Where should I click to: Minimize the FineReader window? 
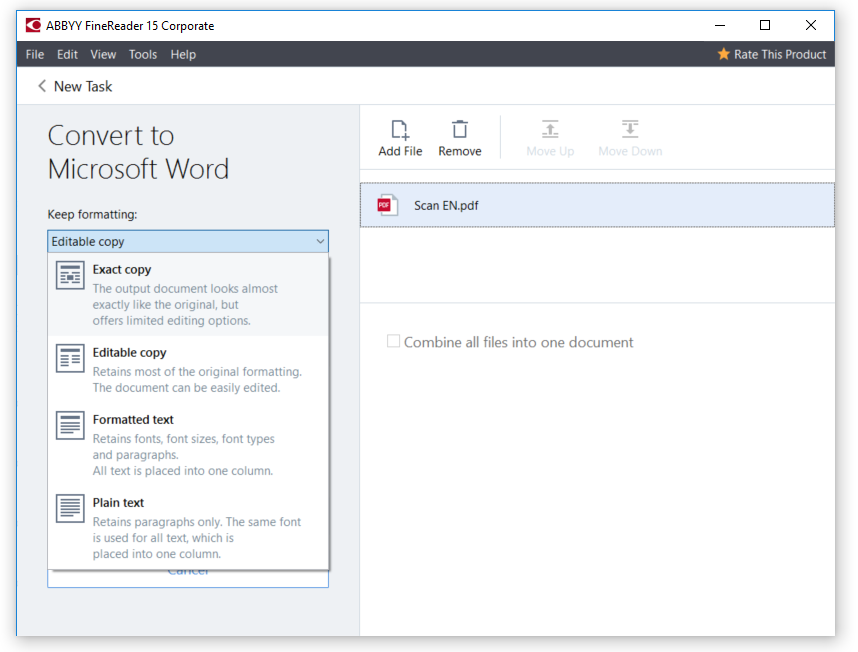point(720,25)
